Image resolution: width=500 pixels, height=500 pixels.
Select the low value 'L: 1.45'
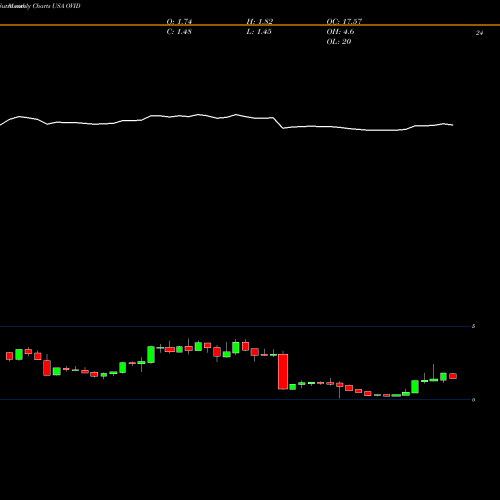(x=259, y=32)
